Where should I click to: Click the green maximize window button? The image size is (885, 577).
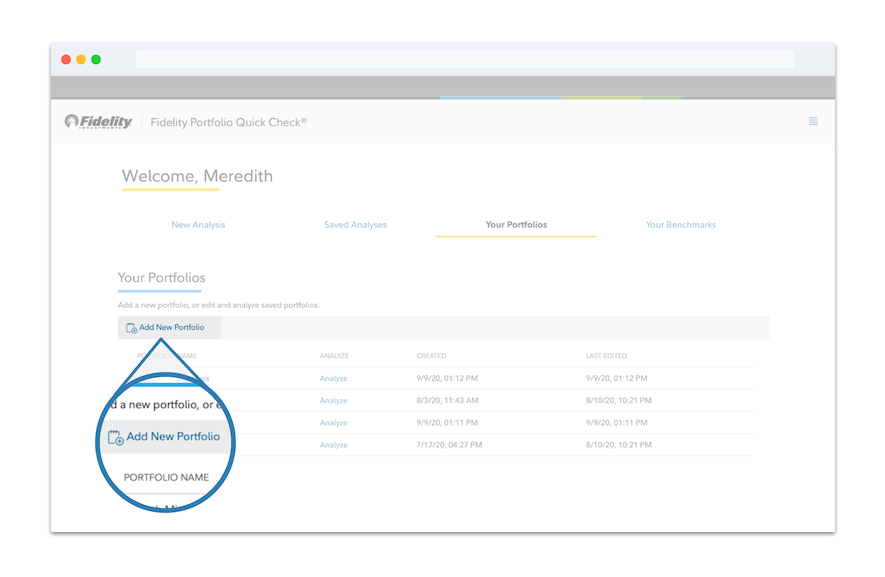[x=96, y=60]
